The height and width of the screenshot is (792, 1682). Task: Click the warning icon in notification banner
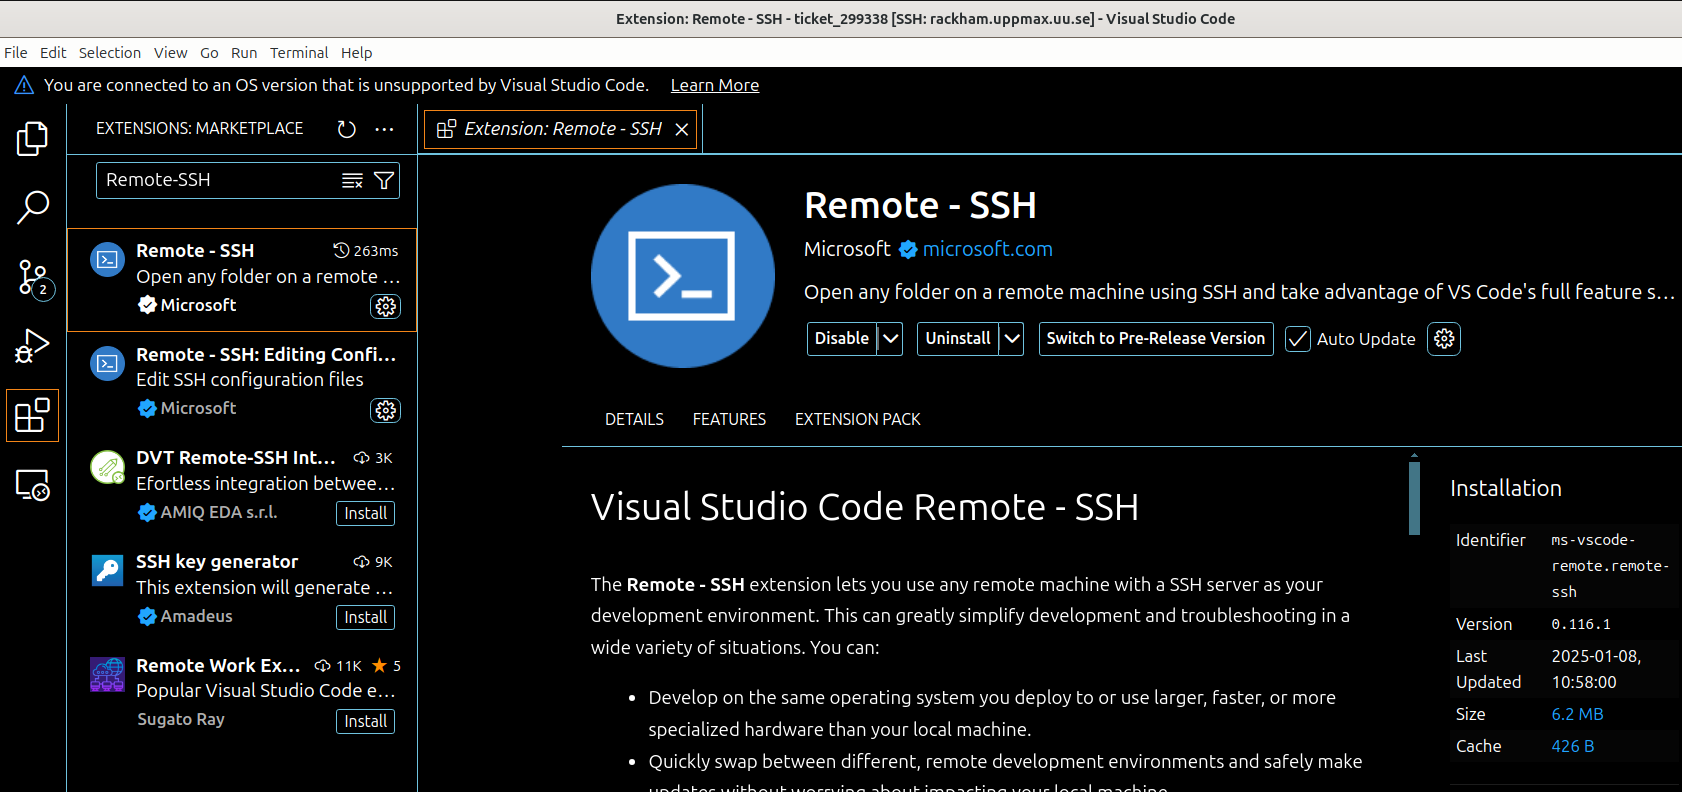(24, 86)
